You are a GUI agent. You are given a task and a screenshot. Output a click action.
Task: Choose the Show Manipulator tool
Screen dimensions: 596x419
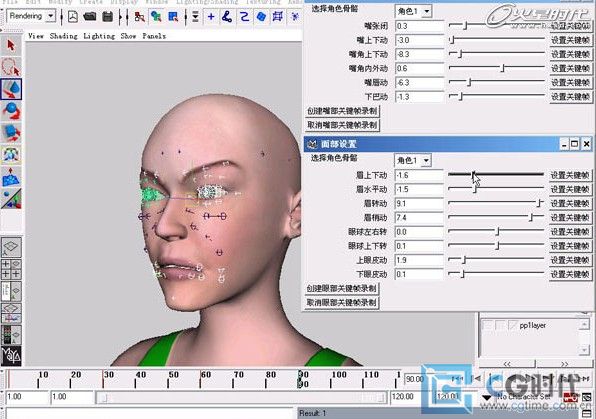[11, 199]
